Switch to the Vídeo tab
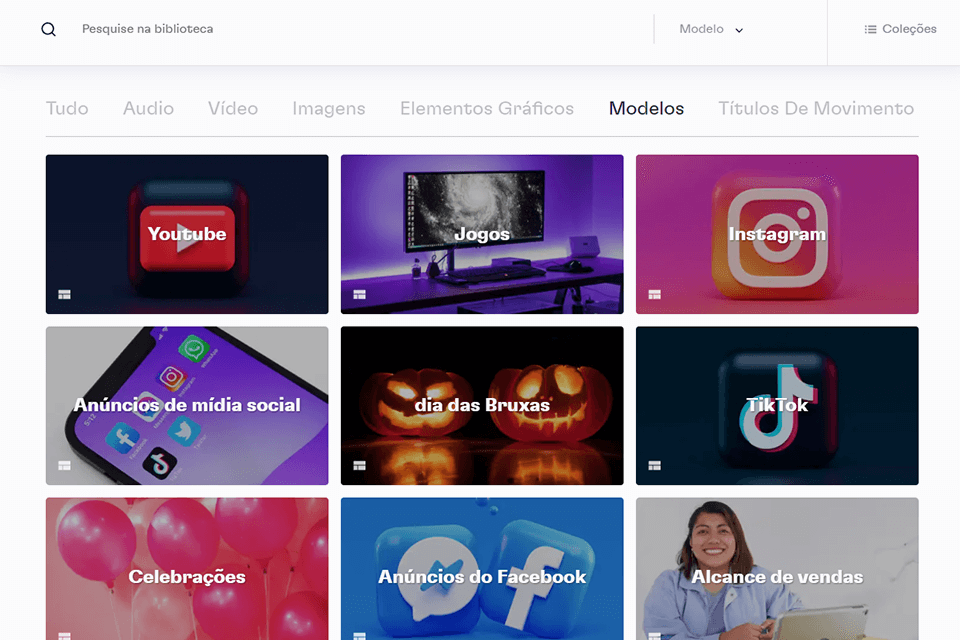 [233, 108]
